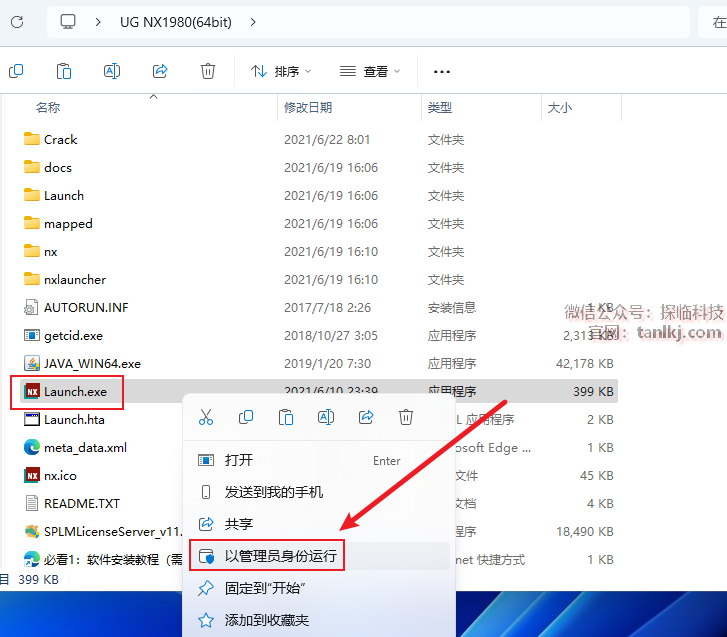Screen dimensions: 727x637
Task: Select the Crack folder
Action: click(60, 140)
